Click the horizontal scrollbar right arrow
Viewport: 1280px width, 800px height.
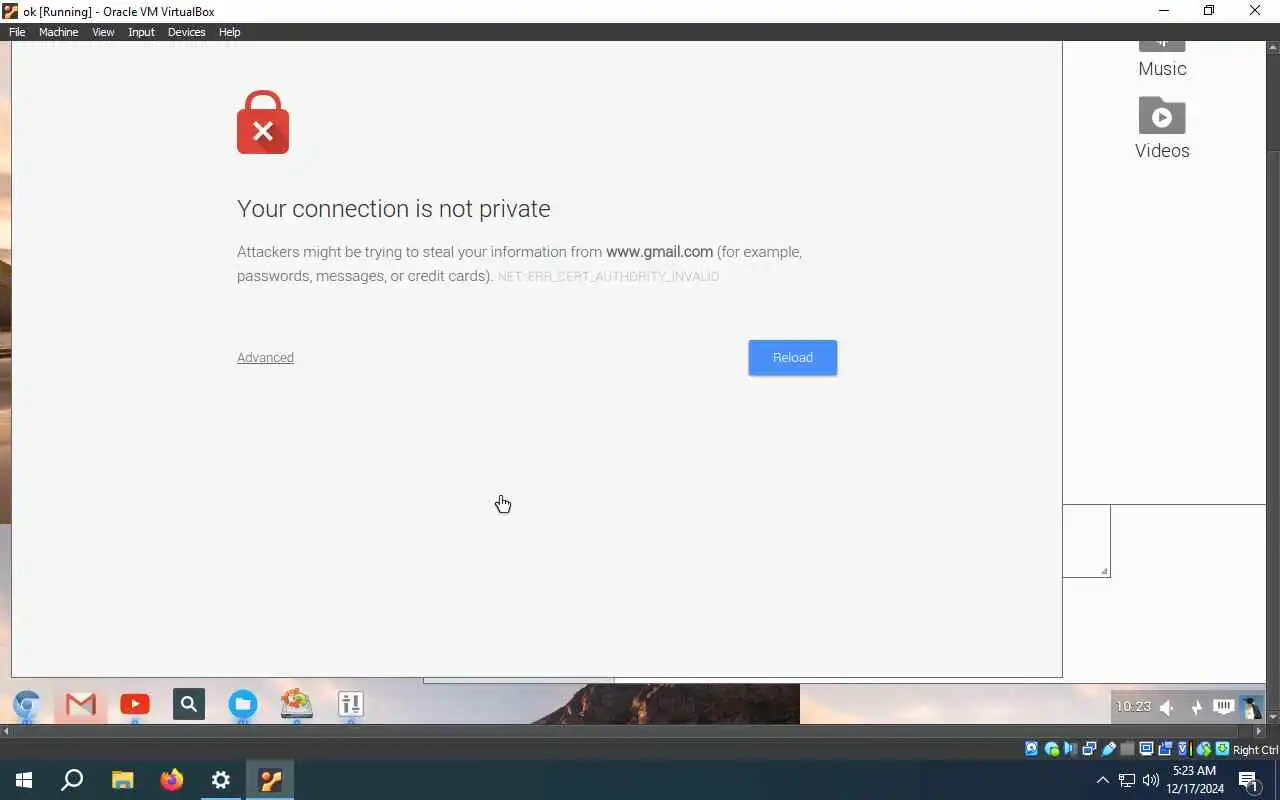pos(1259,731)
